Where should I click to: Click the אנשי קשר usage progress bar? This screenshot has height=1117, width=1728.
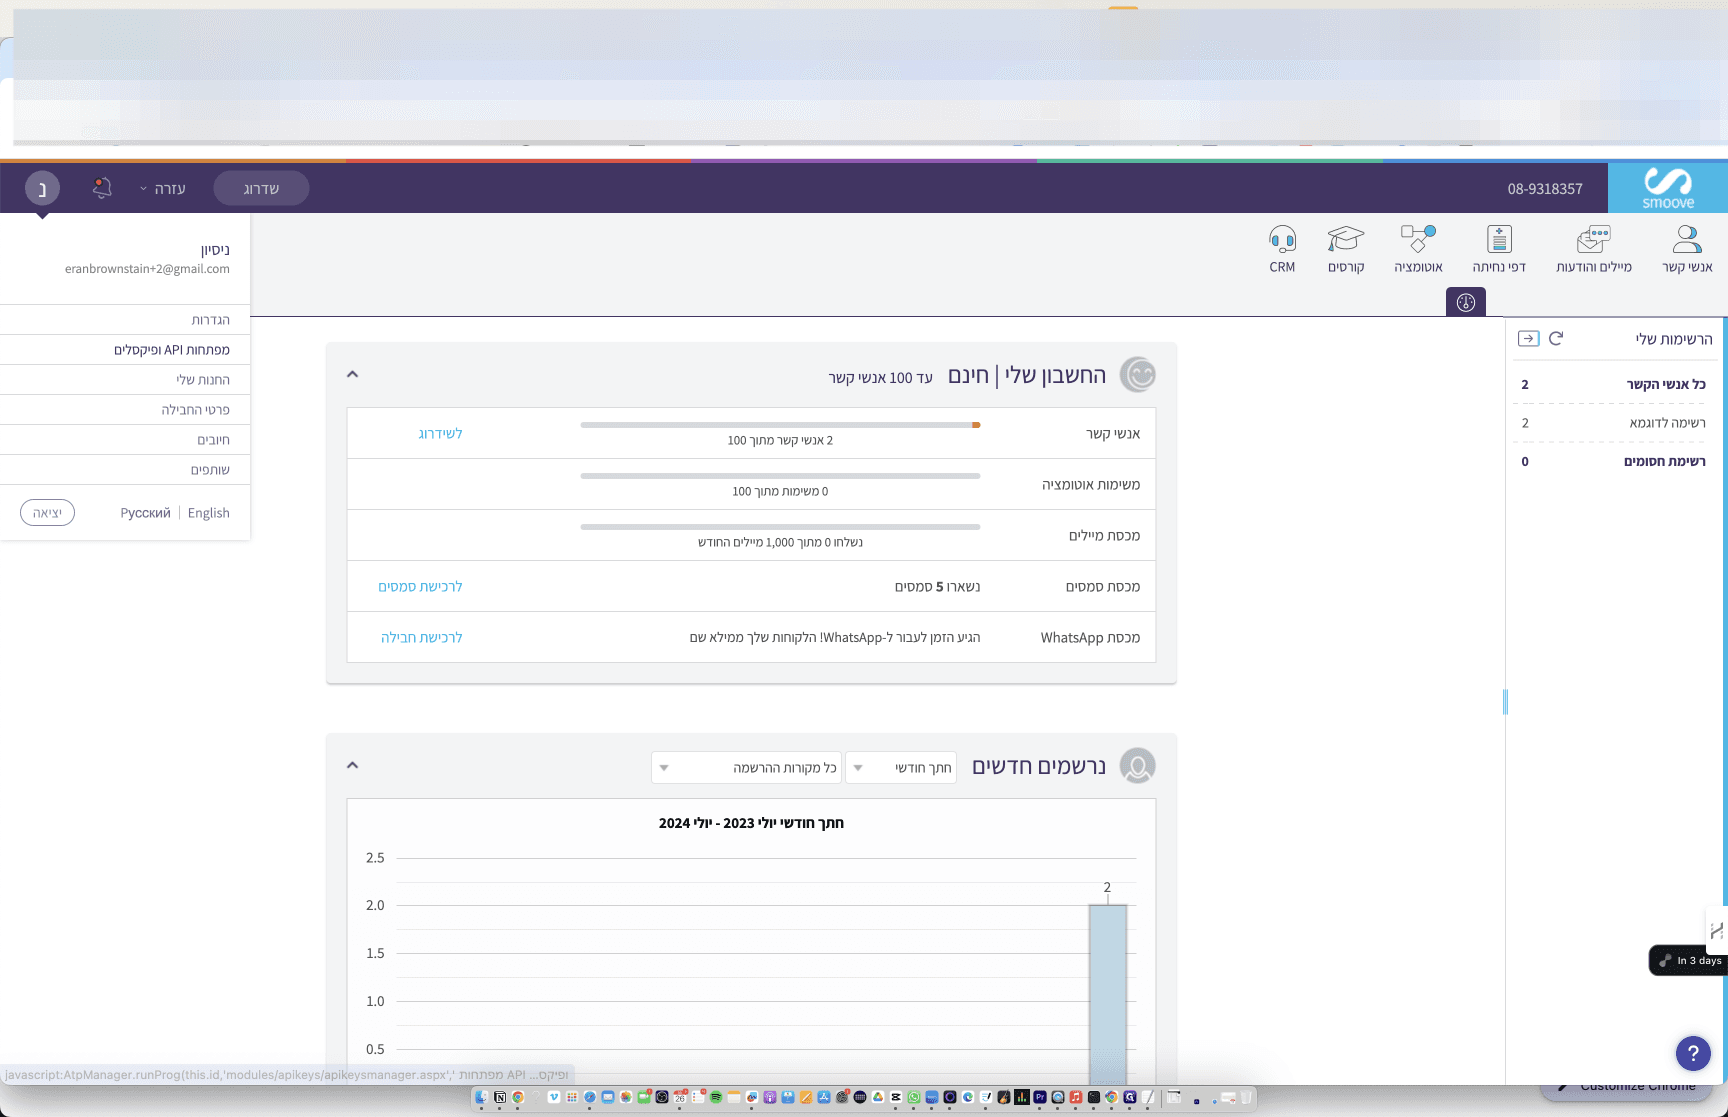(780, 425)
